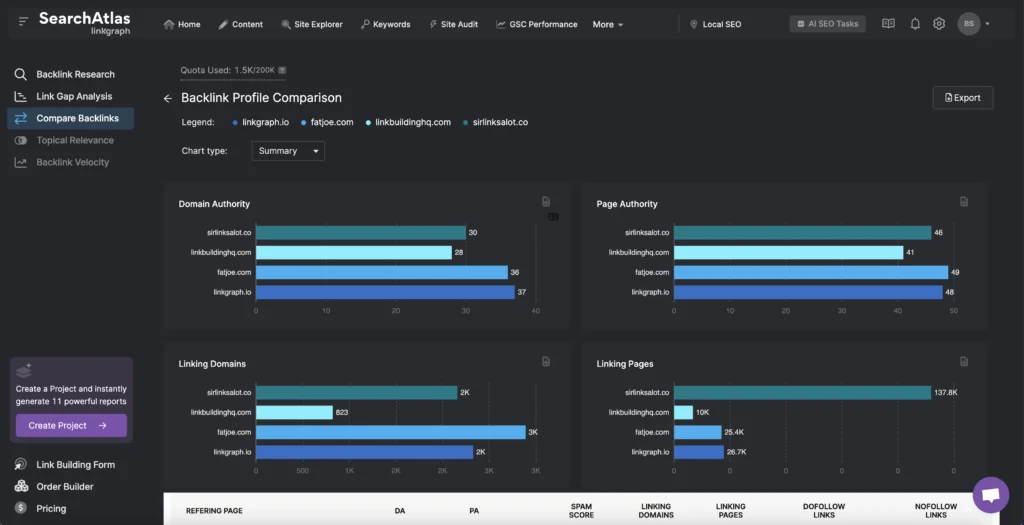Click the Topical Relevance toggle icon

coord(21,140)
